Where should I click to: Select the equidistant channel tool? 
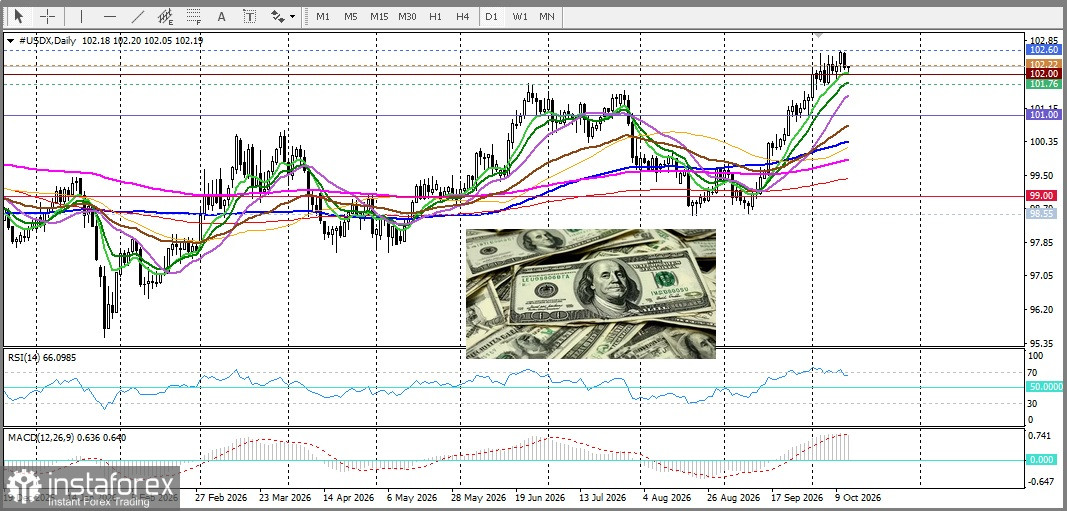point(165,16)
